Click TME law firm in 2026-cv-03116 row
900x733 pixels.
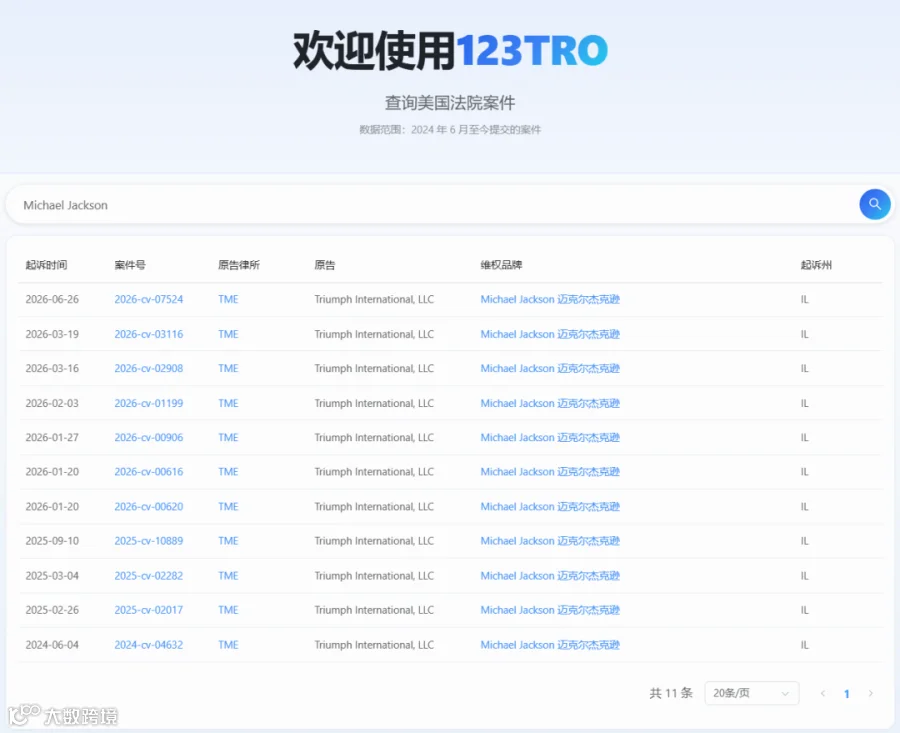pos(228,334)
